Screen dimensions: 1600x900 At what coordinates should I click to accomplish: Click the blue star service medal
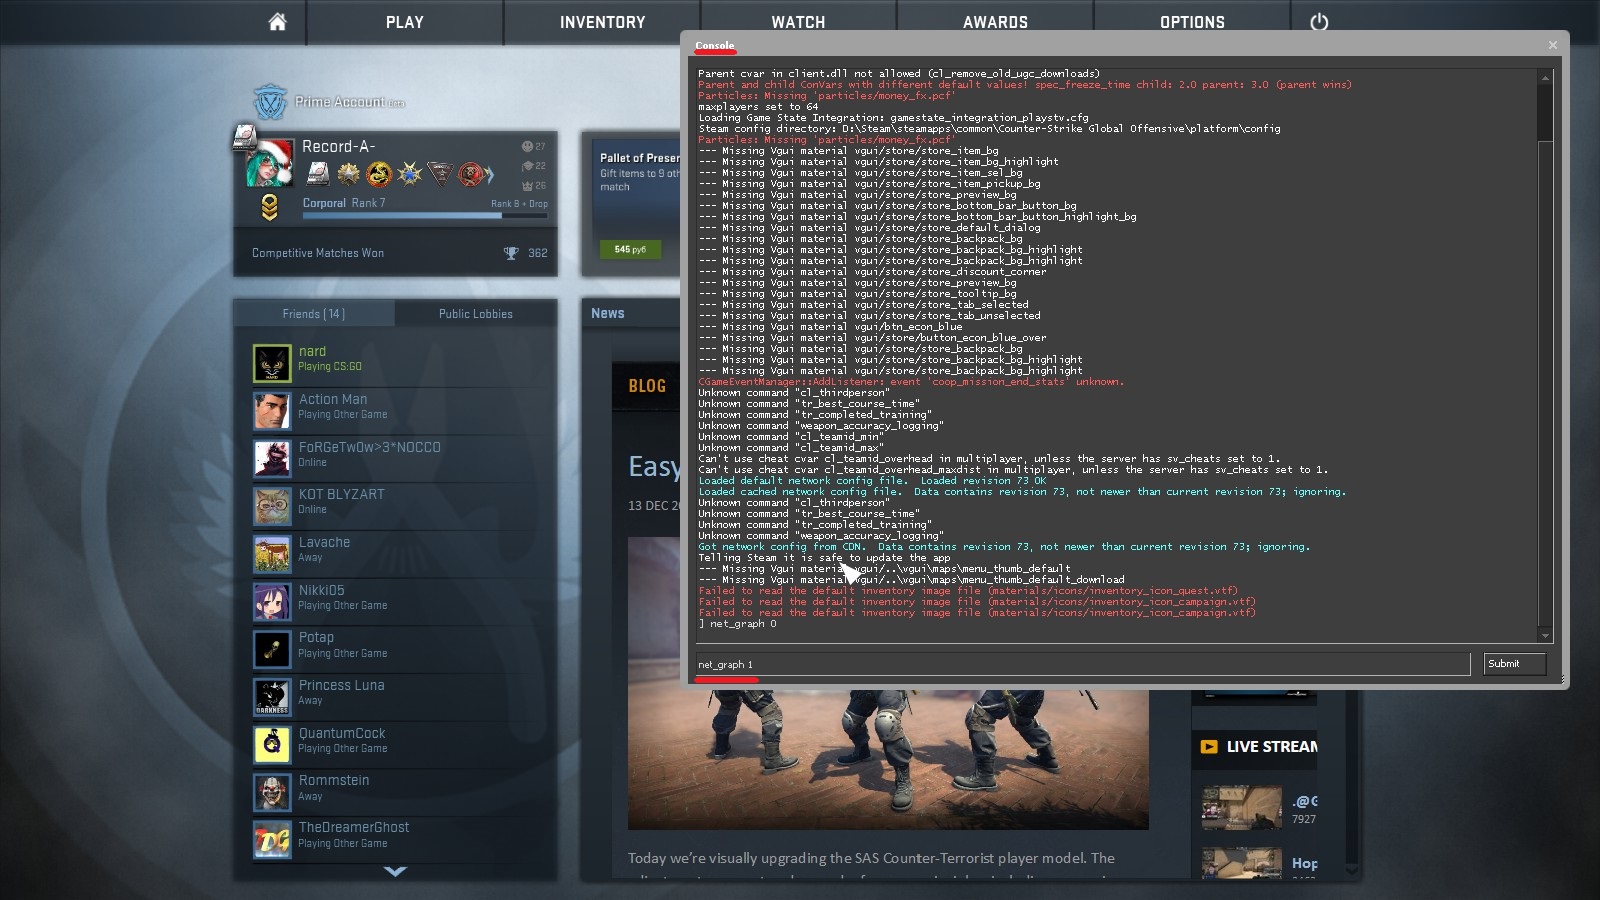pos(410,174)
